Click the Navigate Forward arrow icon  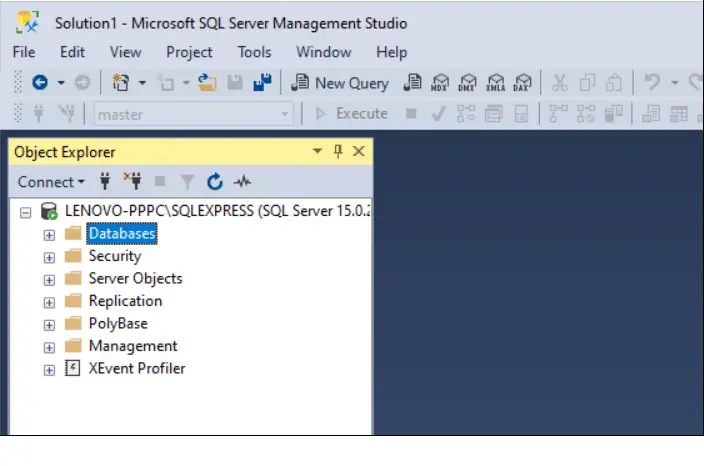pos(82,83)
